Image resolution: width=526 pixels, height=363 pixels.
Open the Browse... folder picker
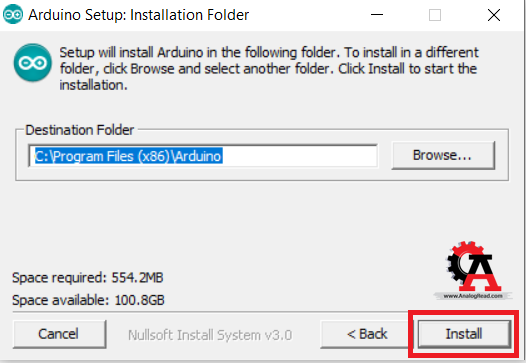443,155
